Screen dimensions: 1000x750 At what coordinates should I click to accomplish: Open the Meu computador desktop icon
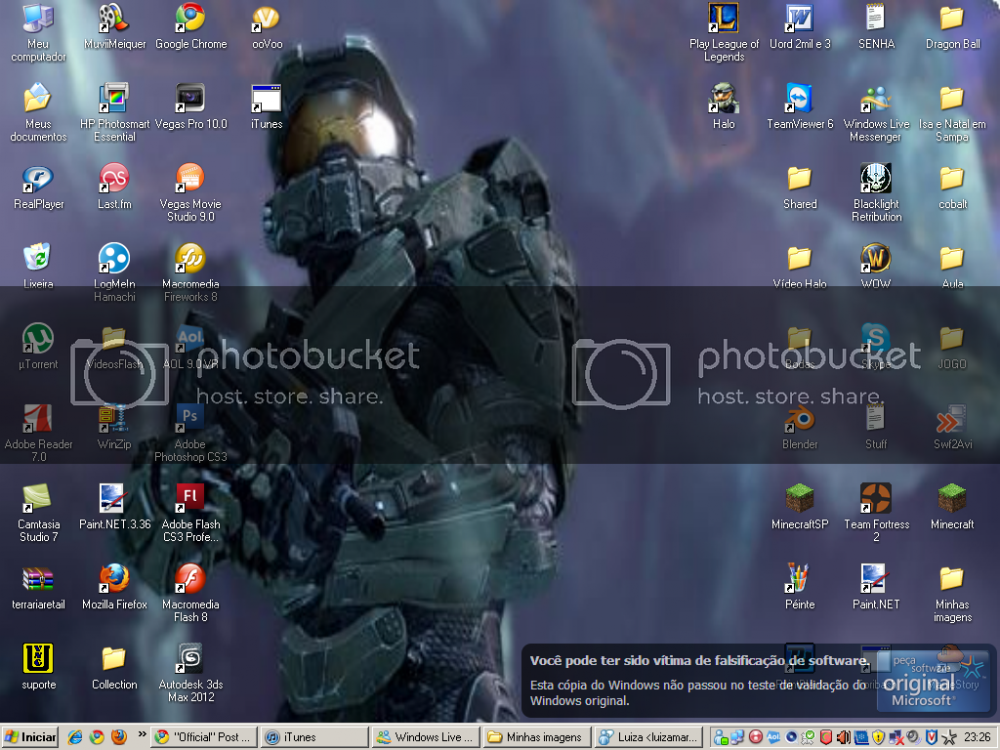pyautogui.click(x=38, y=32)
